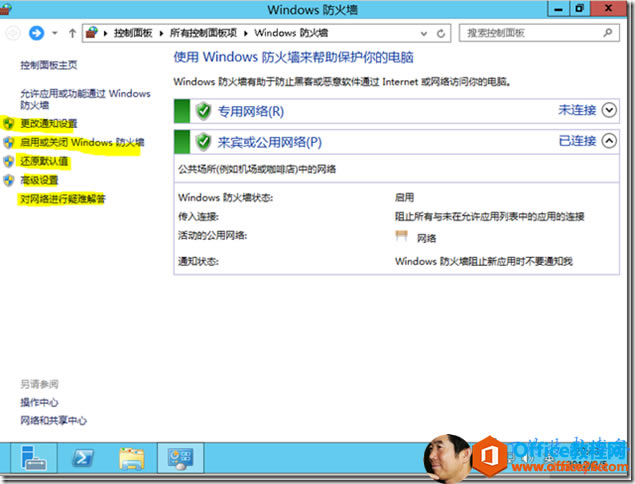635x484 pixels.
Task: Click shield icon beside 高级设置
Action: tap(9, 180)
